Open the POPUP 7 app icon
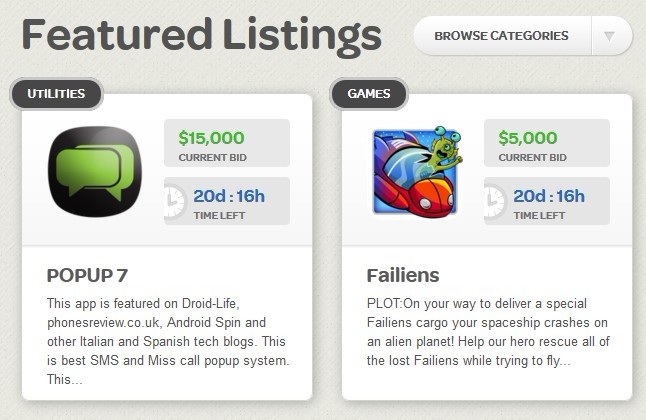 click(x=90, y=170)
